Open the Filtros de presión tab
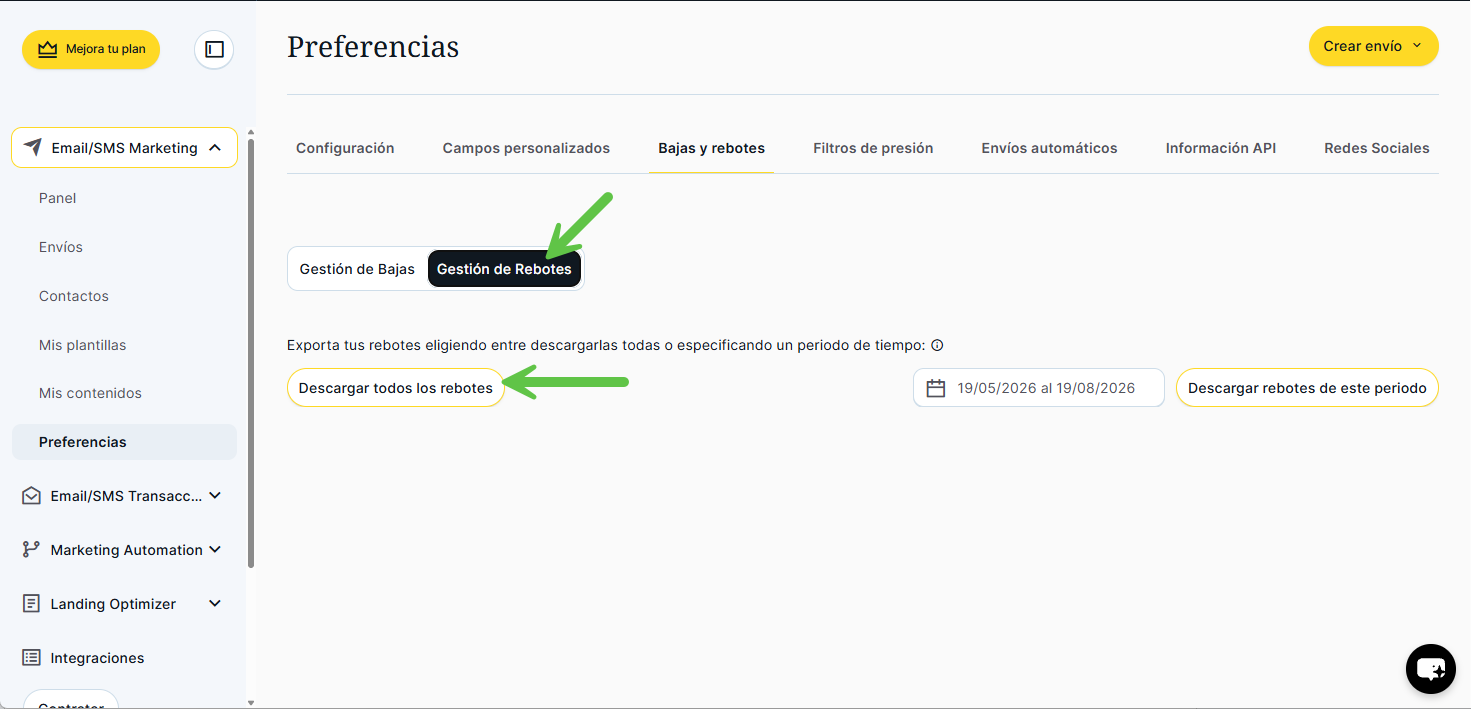Screen dimensions: 1471x709 coord(873,148)
